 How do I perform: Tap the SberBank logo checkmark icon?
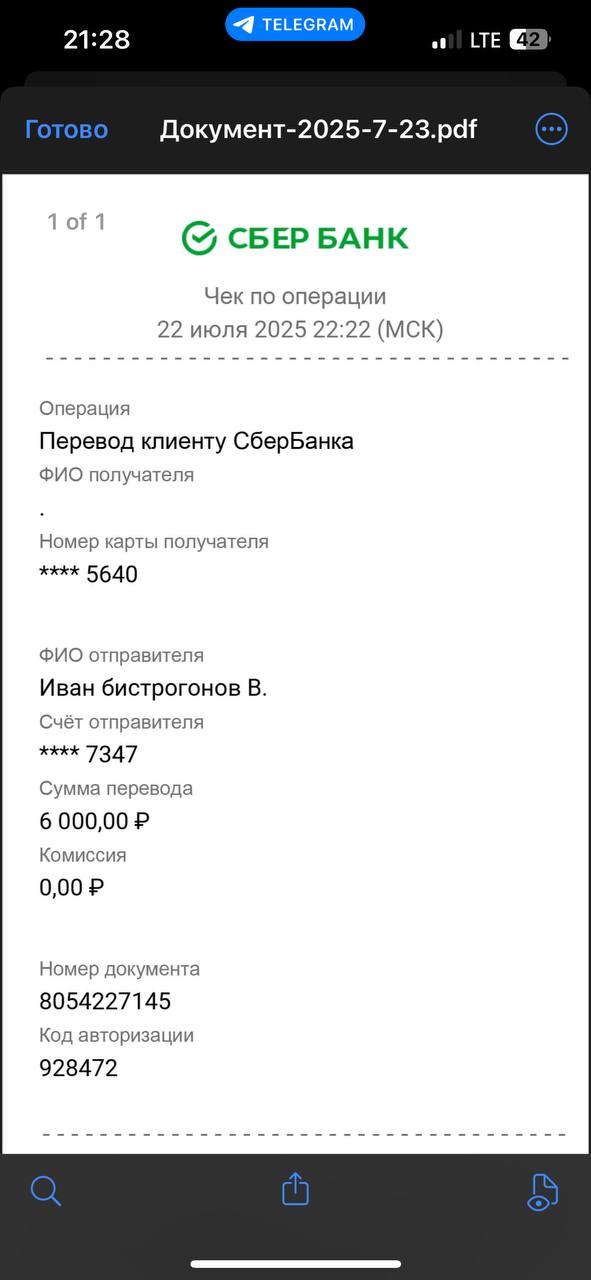(x=199, y=238)
